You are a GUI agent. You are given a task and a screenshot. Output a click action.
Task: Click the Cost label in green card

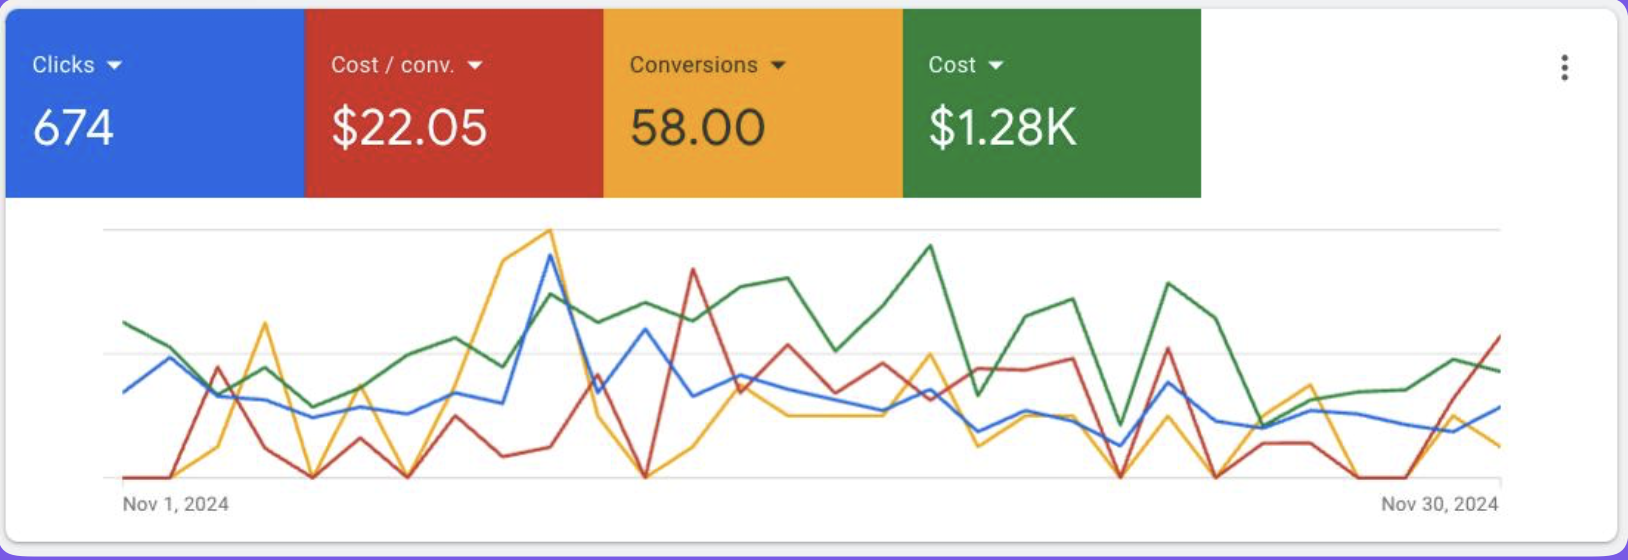pyautogui.click(x=951, y=65)
